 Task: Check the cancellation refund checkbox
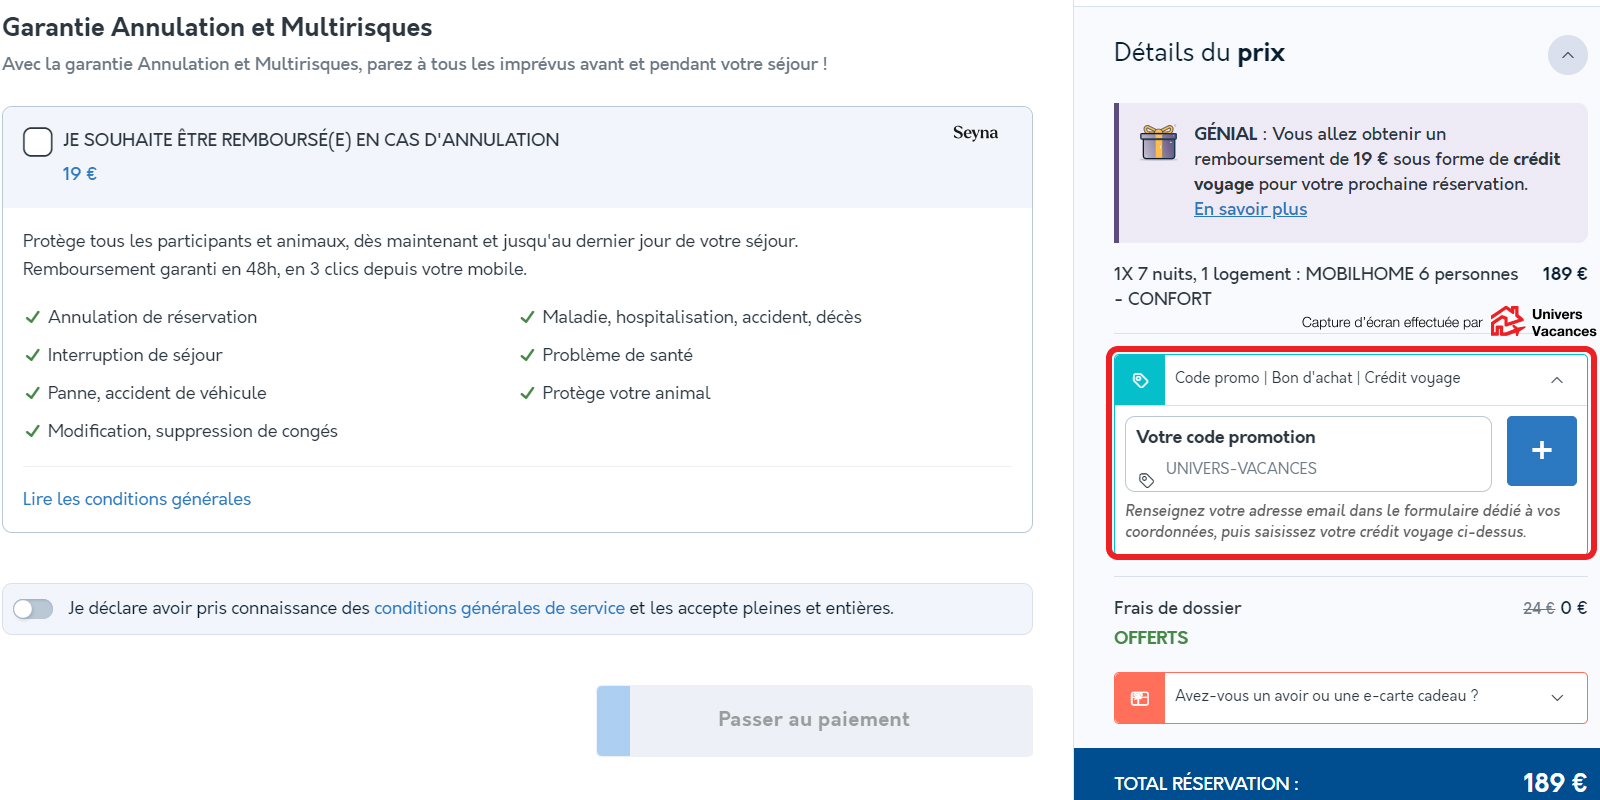click(38, 142)
